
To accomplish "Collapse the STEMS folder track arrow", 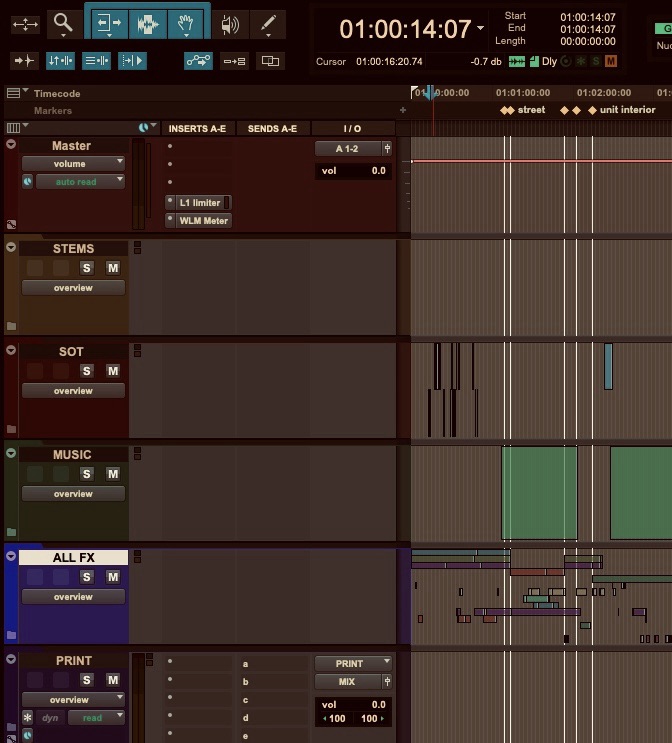I will 11,247.
